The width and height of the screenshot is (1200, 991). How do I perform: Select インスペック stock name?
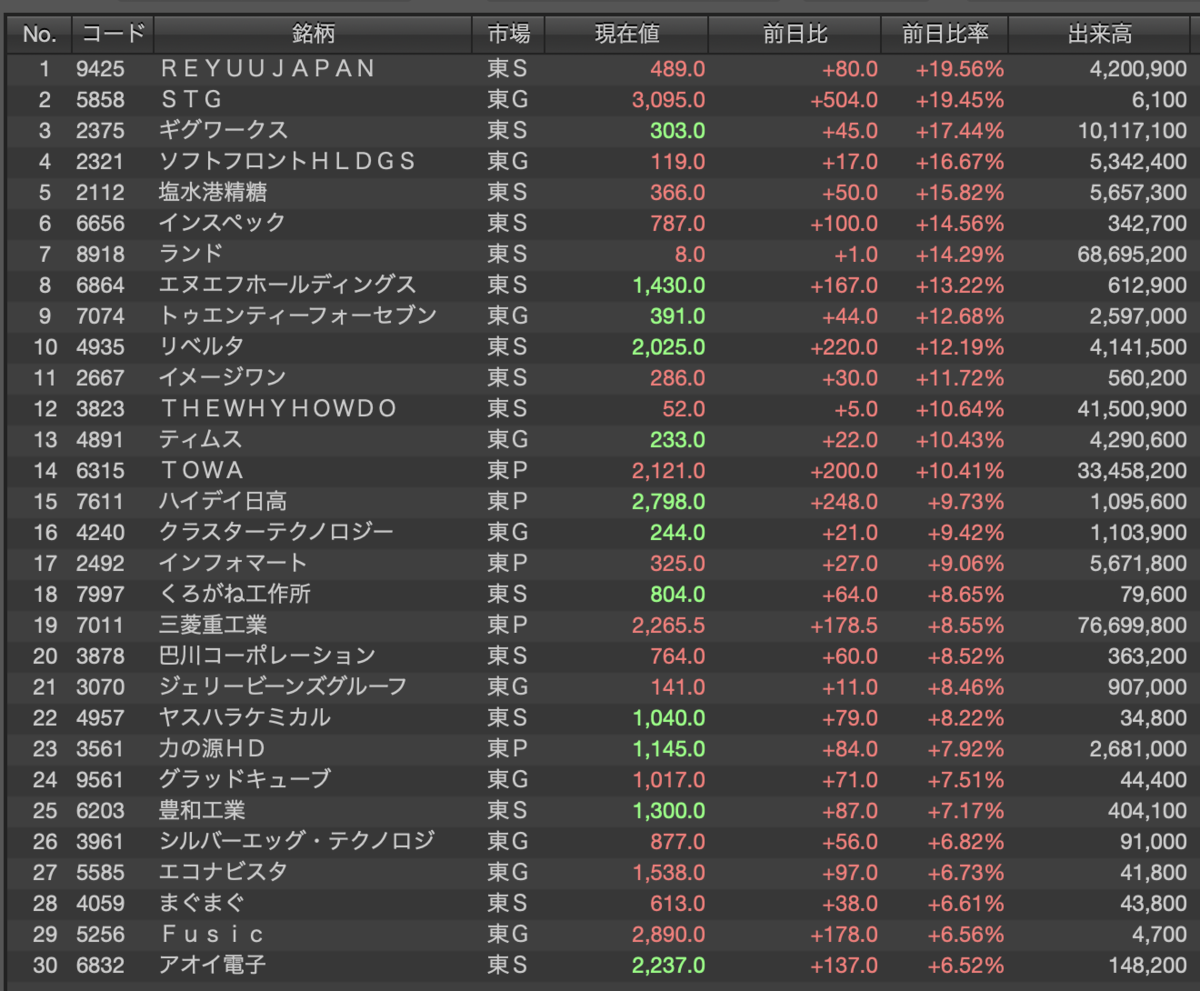coord(222,223)
